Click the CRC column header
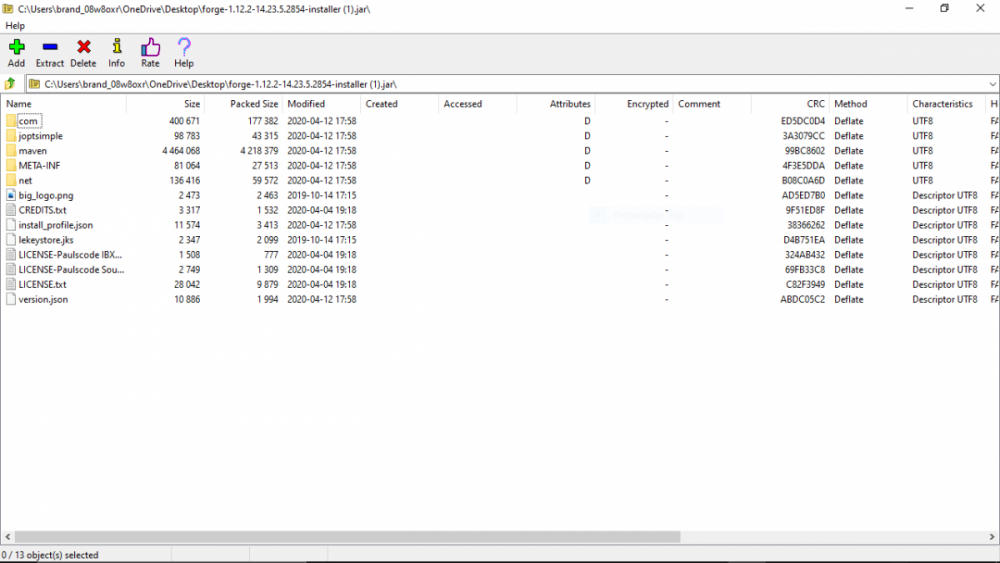Image resolution: width=1000 pixels, height=563 pixels. click(815, 104)
